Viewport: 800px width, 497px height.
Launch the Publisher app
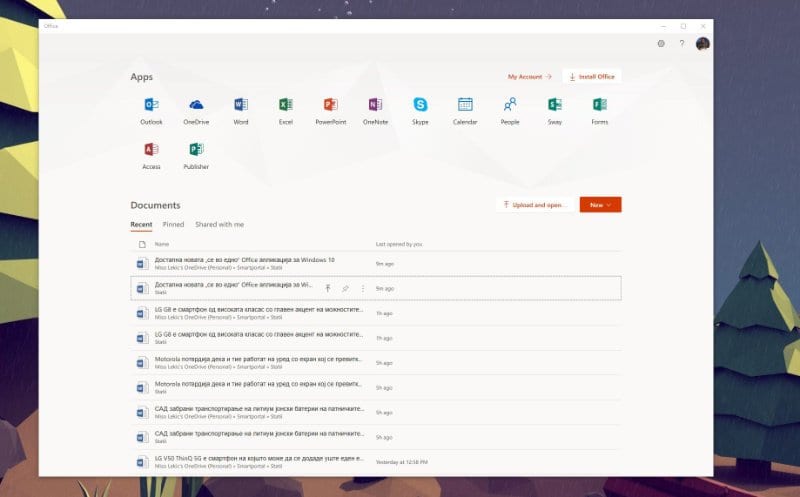(x=196, y=156)
